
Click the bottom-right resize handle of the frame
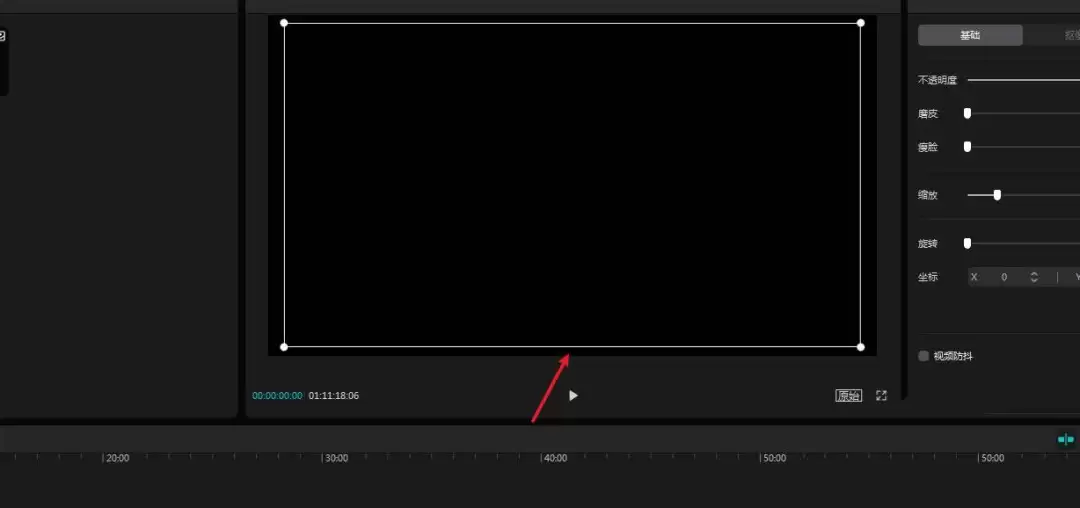861,347
